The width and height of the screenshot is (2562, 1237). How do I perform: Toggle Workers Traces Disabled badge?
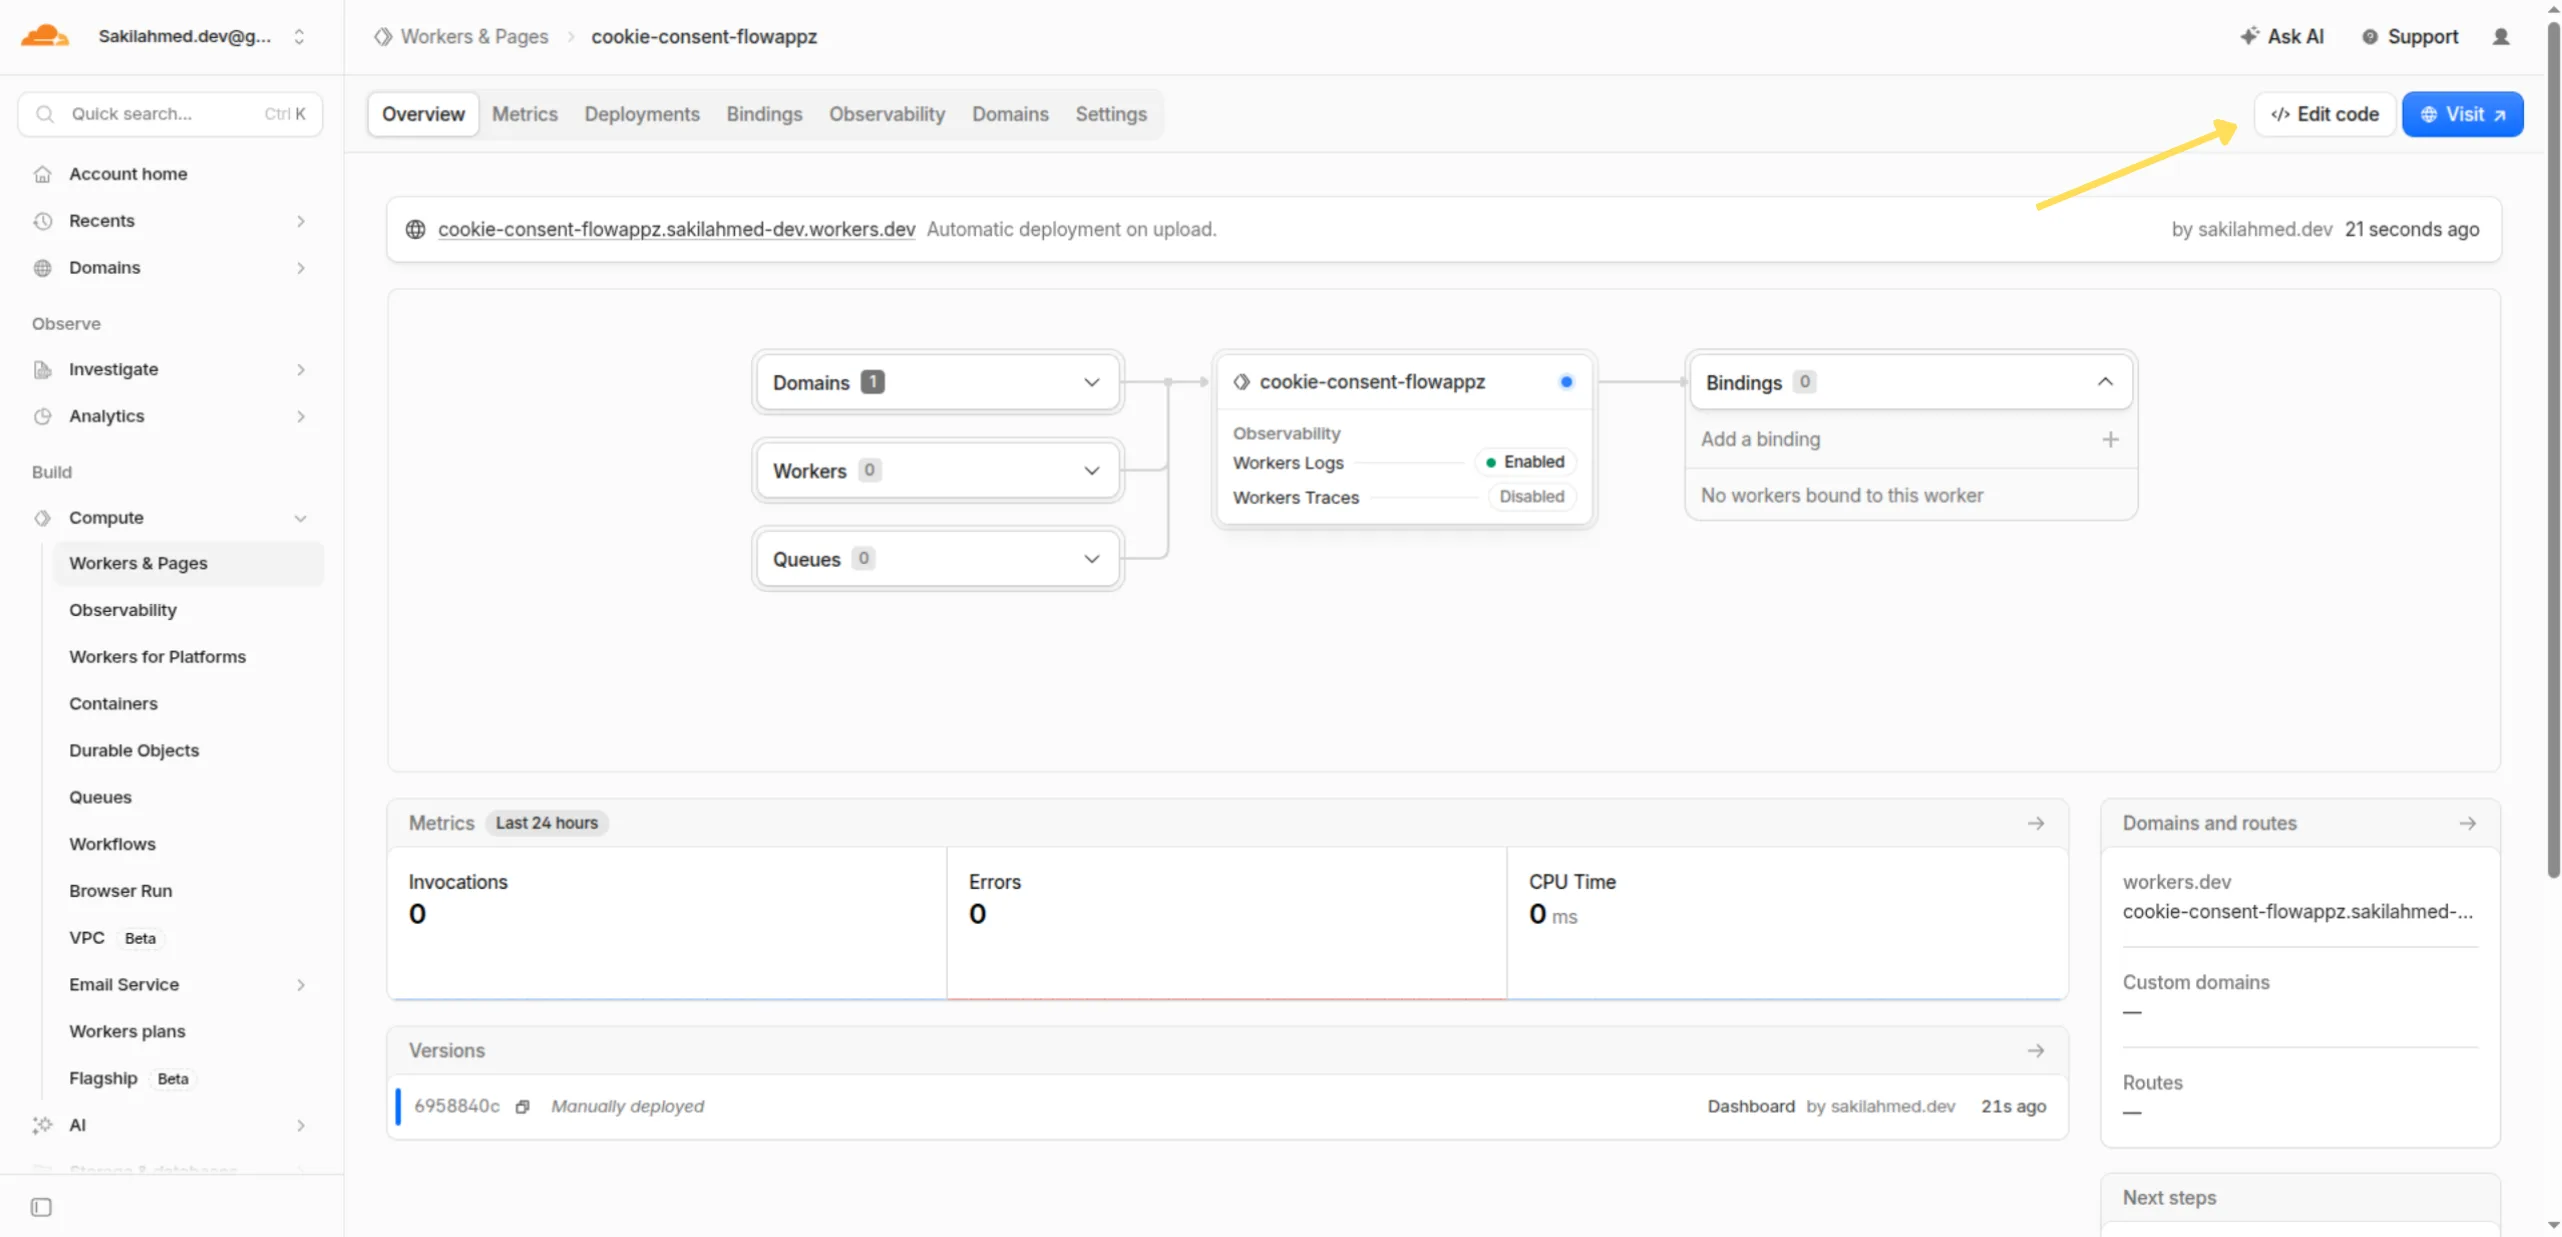[1531, 497]
